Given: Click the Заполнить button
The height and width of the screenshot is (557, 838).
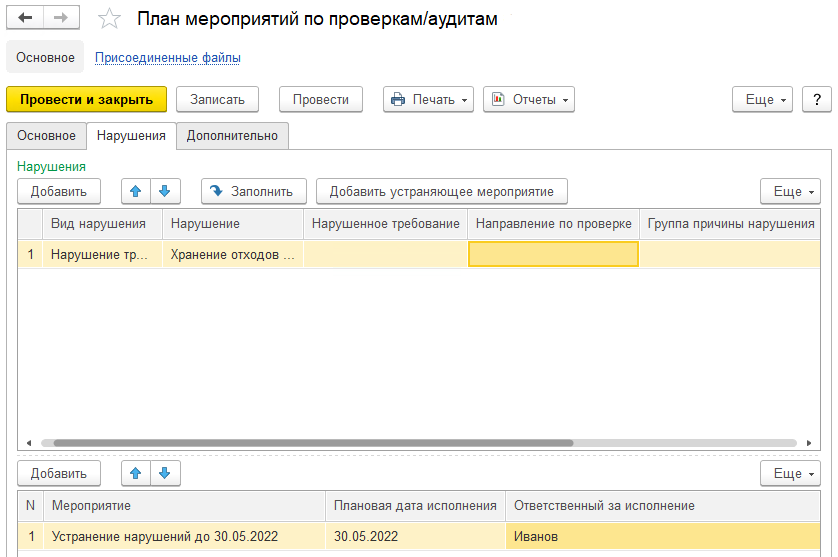Looking at the screenshot, I should [x=254, y=191].
